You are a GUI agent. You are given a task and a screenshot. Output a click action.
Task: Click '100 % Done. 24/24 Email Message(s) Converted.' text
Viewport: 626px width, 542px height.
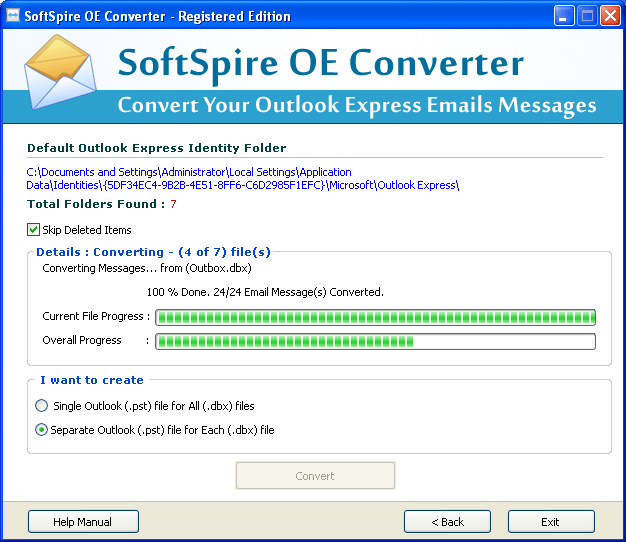coord(265,292)
